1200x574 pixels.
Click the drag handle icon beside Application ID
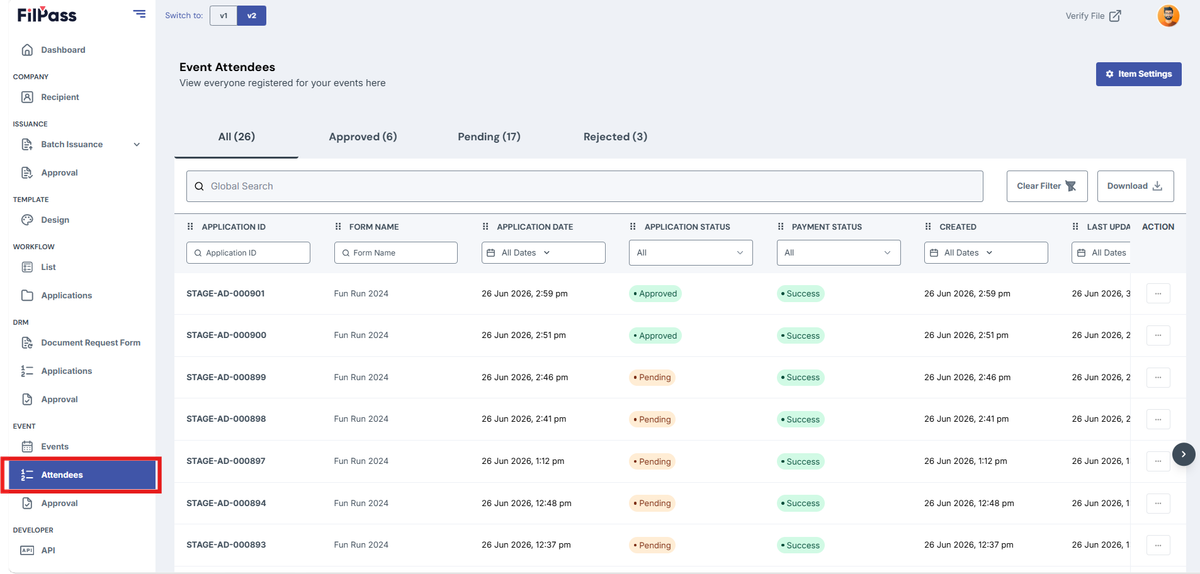coord(191,227)
